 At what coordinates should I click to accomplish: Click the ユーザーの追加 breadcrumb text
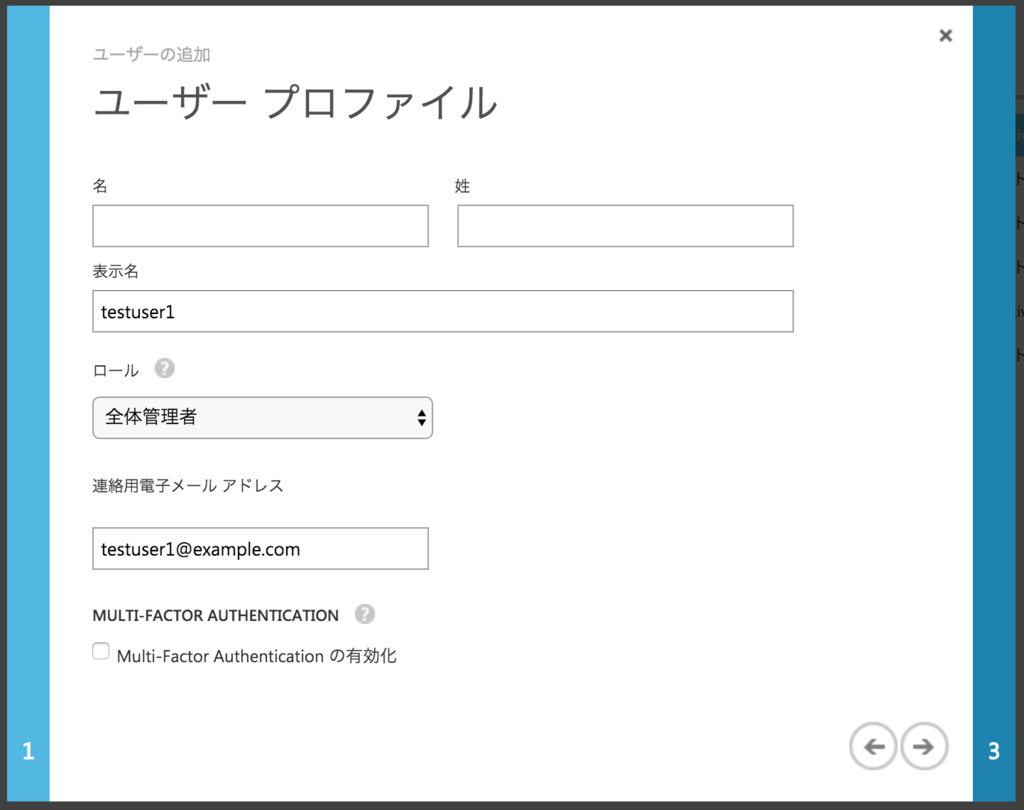coord(152,55)
